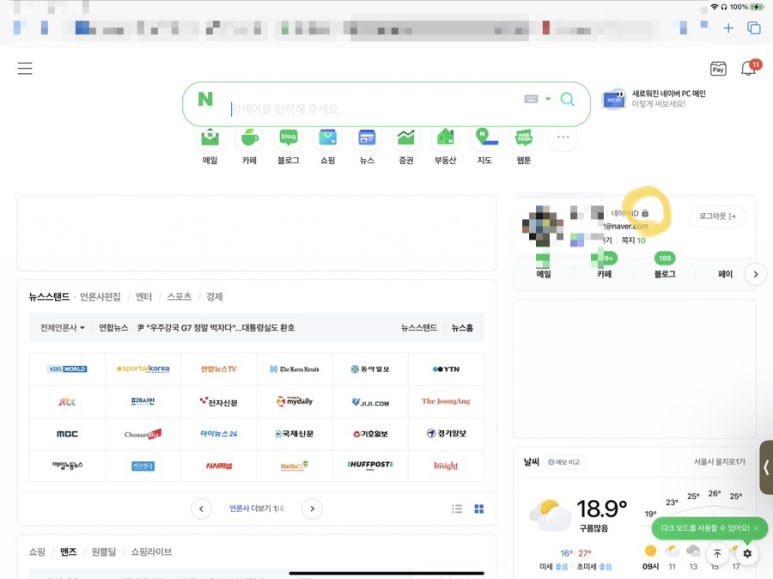Open the 연합뉴스 headline about 우주강국 G7
The image size is (773, 579).
[x=215, y=327]
